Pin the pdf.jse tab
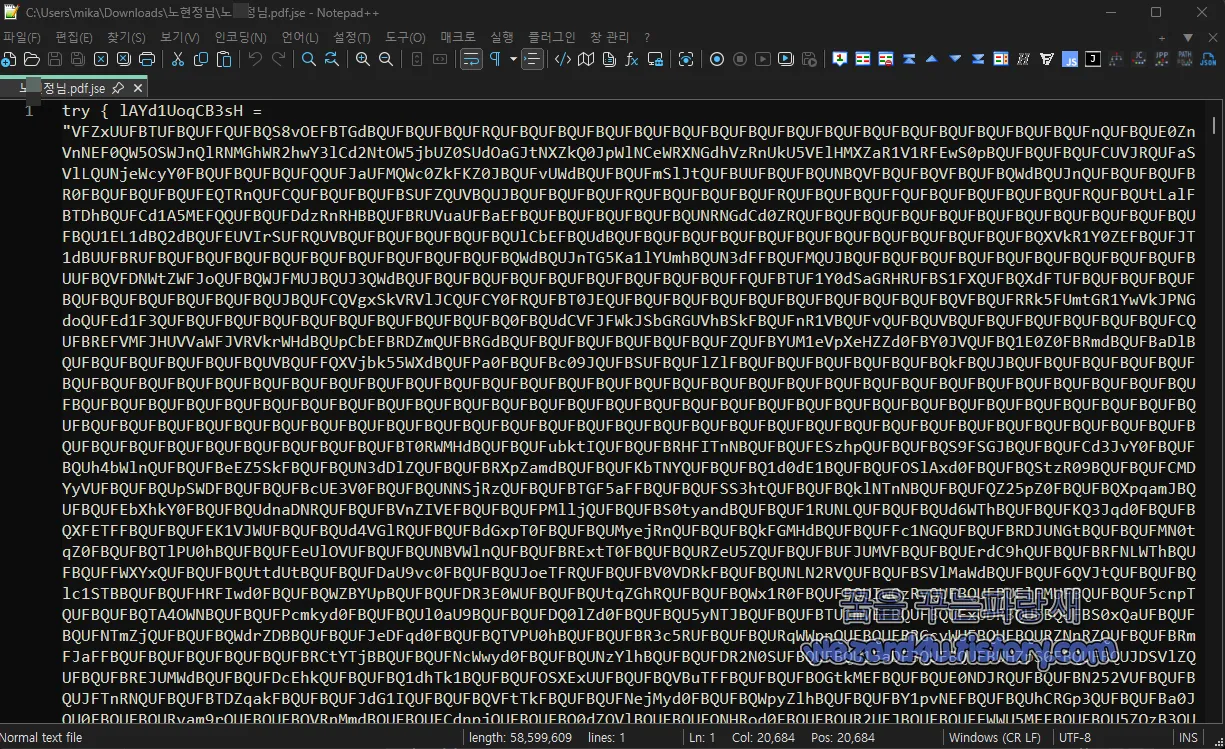1225x749 pixels. tap(116, 88)
